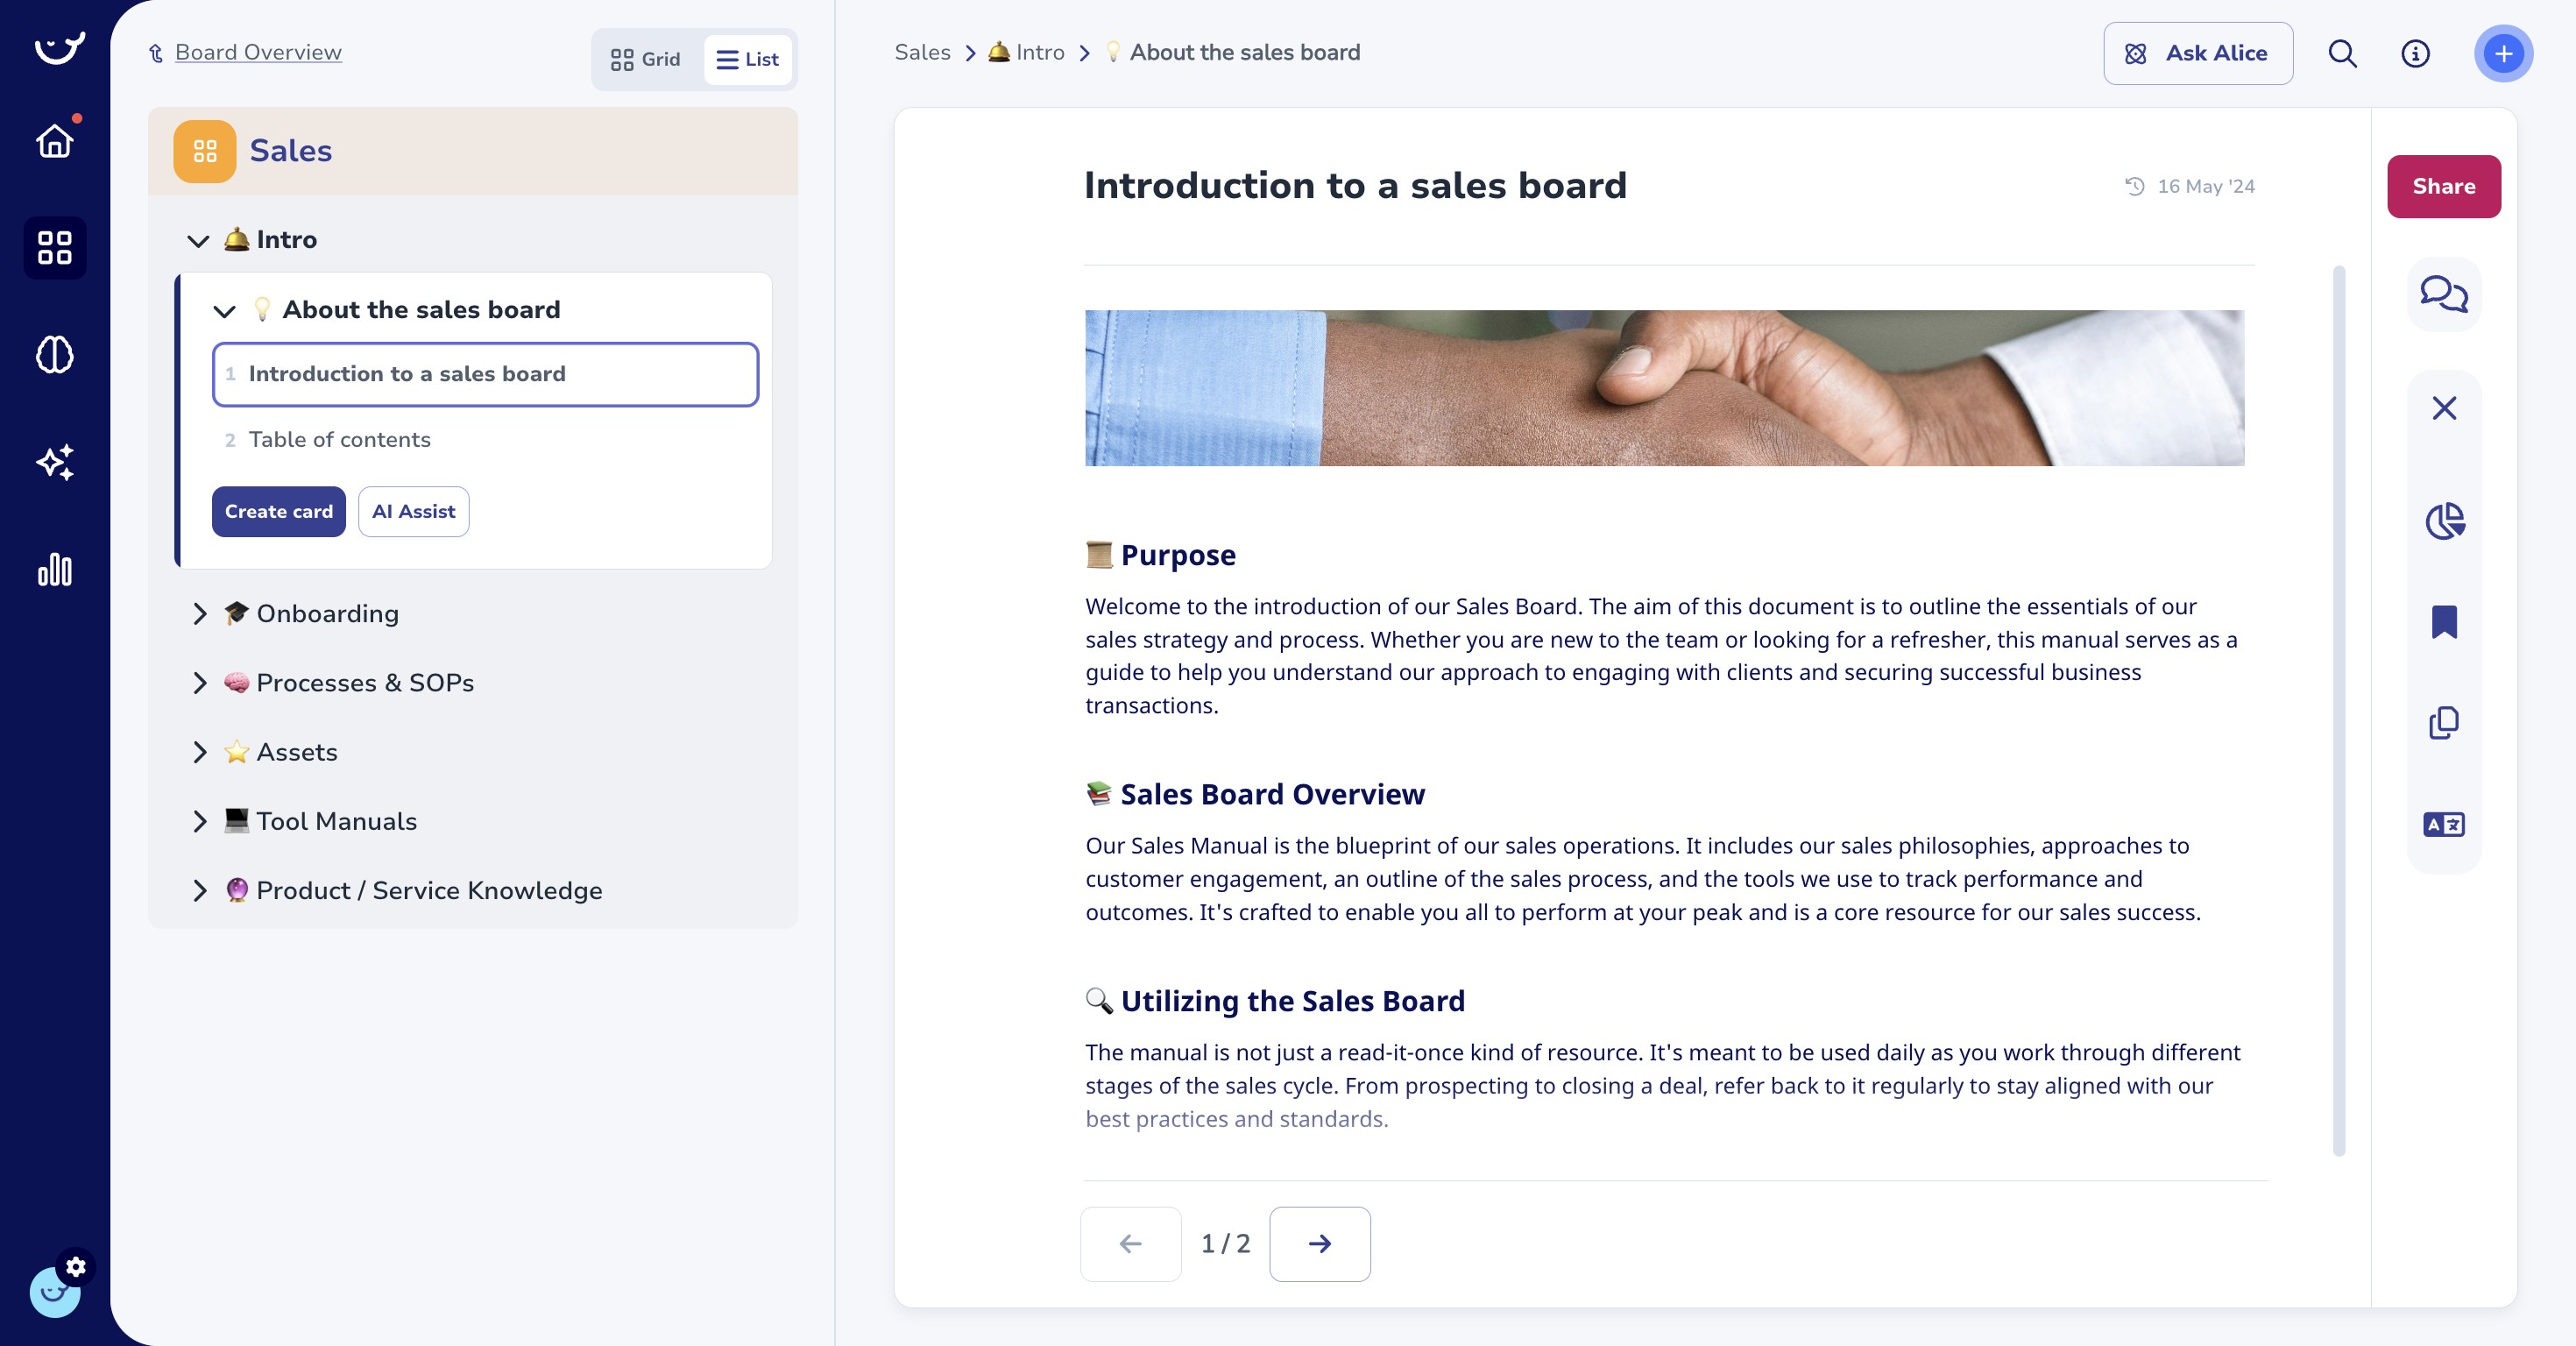Switch to Grid view
Screen dimensions: 2576x1346
643,59
